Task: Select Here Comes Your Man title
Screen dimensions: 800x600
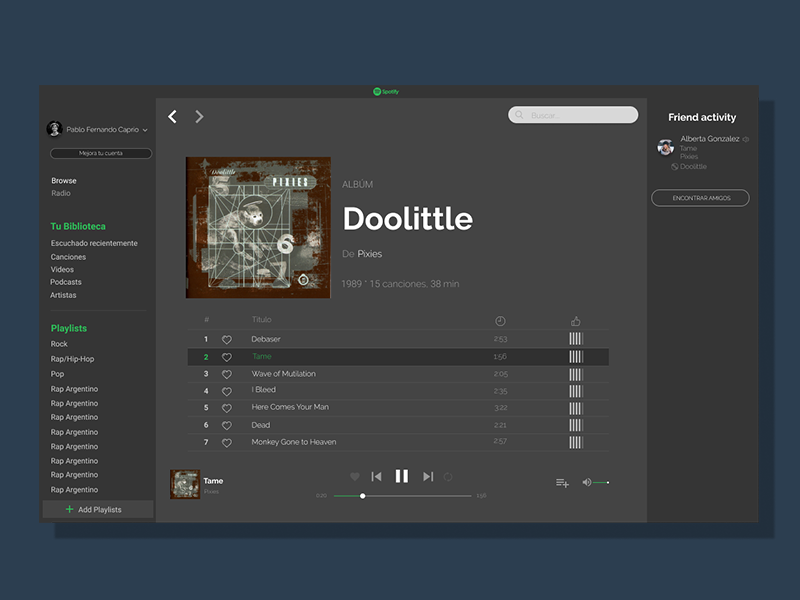Action: (x=290, y=407)
